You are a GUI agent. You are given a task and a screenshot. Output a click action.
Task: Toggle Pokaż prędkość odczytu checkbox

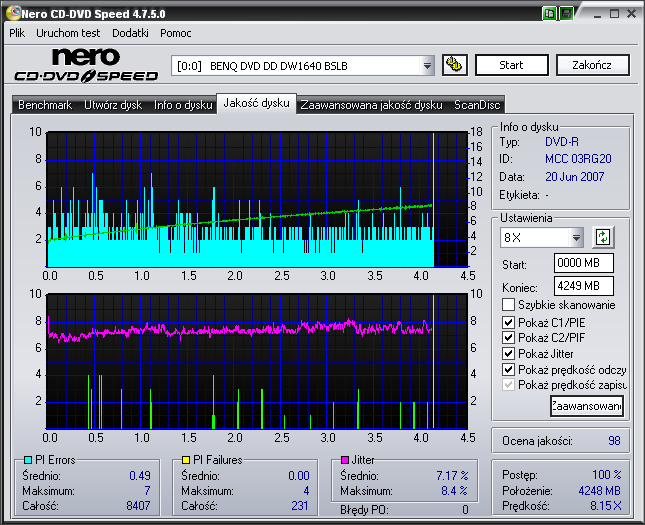point(508,369)
